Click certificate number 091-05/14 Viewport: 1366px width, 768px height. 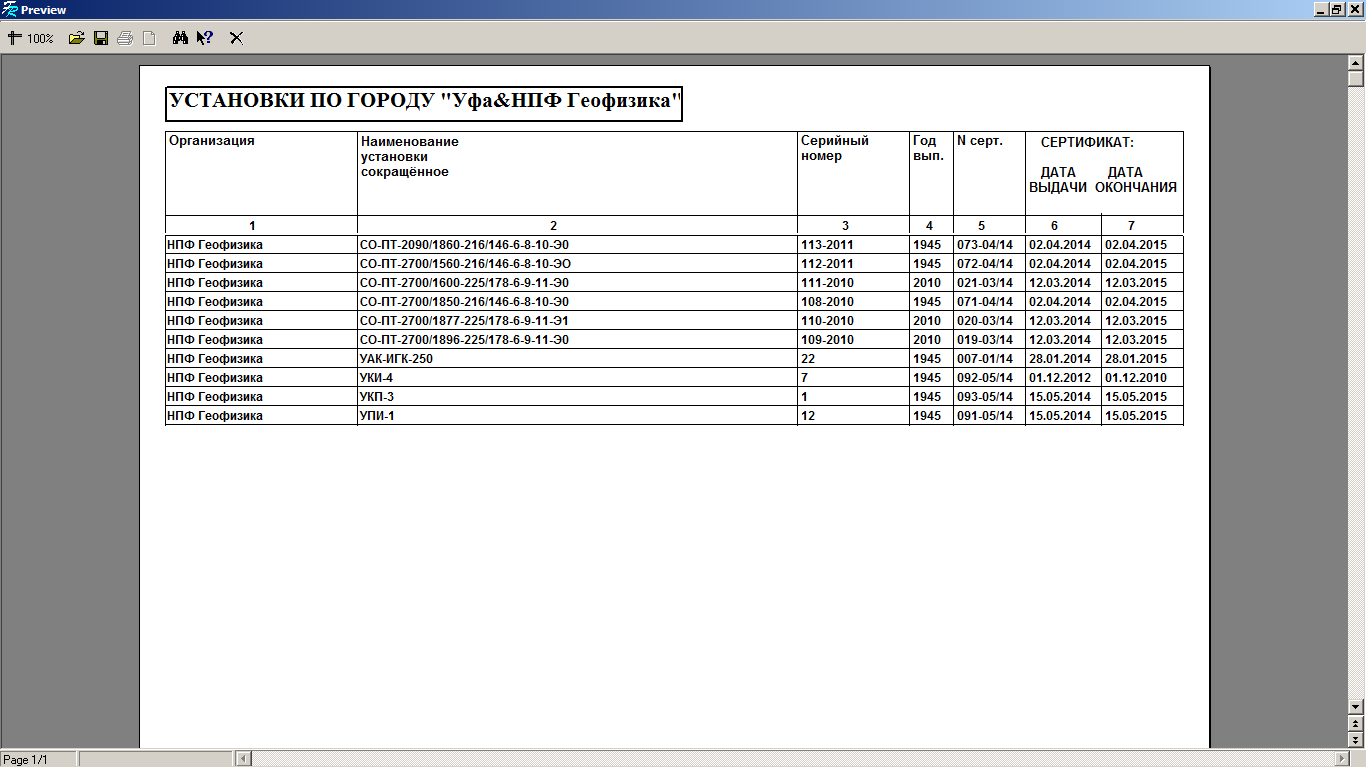tap(985, 416)
